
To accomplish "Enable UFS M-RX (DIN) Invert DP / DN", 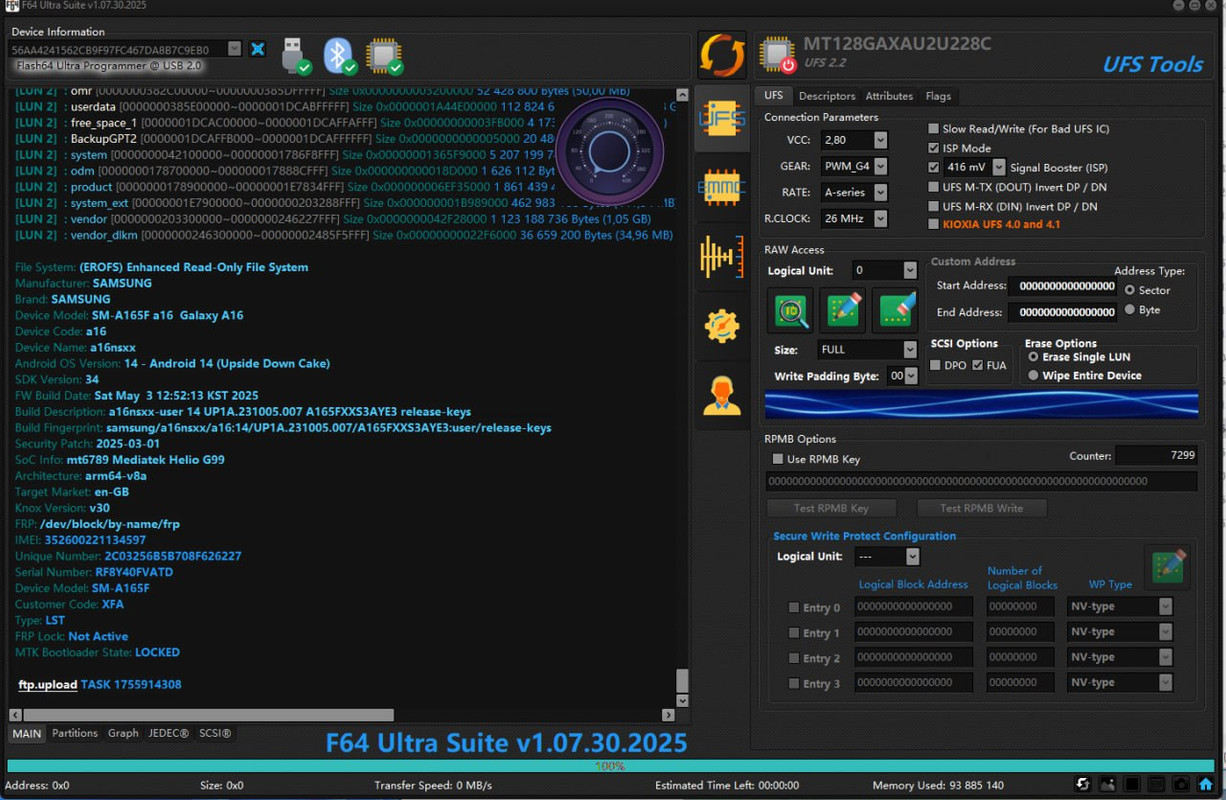I will [x=933, y=207].
